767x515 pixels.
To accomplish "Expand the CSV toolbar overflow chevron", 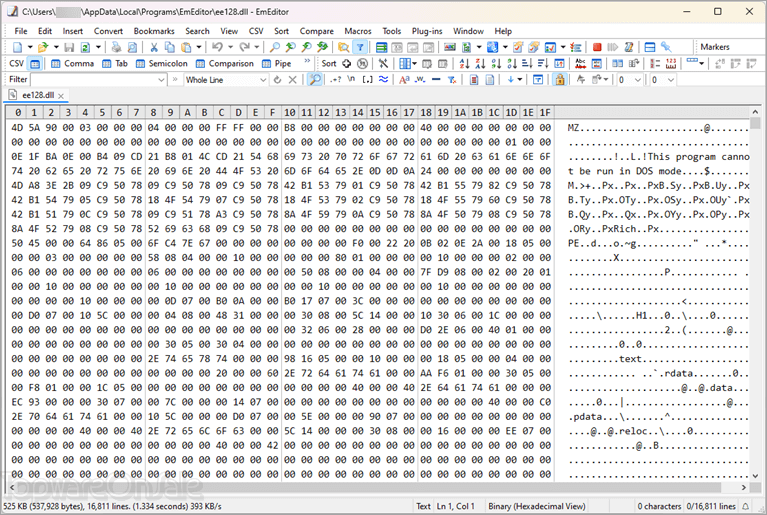I will coord(307,61).
